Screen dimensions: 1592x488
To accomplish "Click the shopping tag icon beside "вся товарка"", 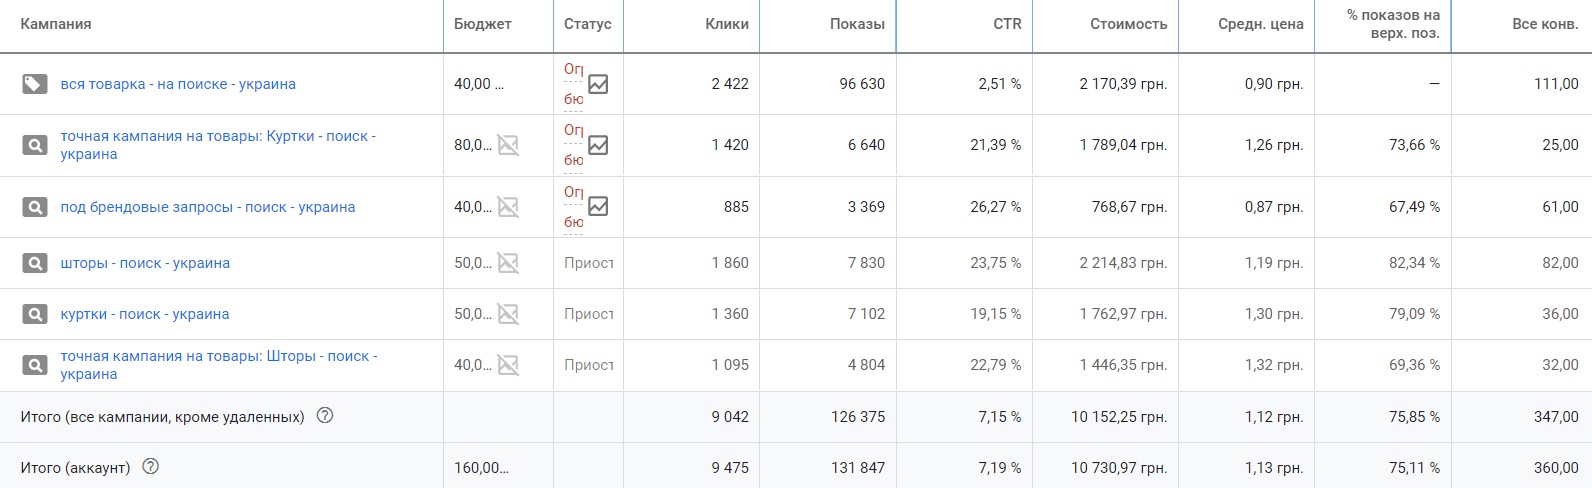I will [34, 84].
